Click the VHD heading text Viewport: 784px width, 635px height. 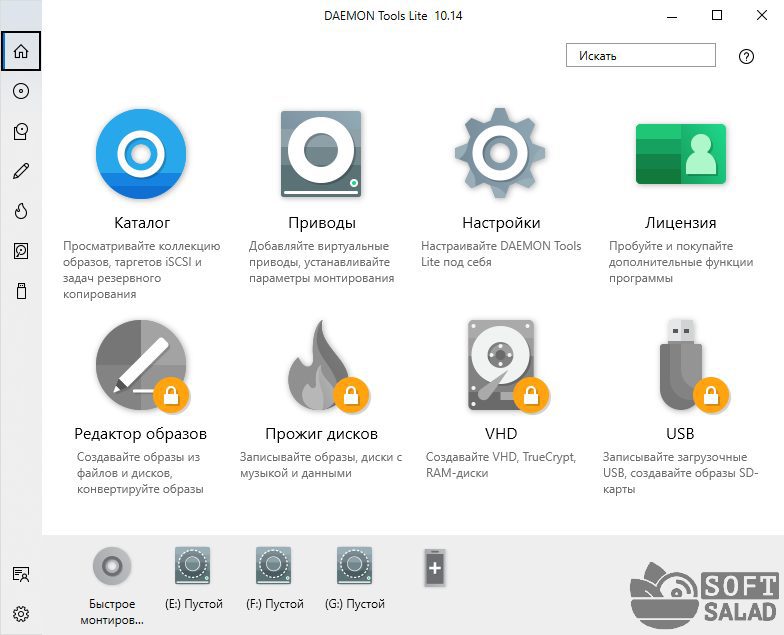(501, 434)
